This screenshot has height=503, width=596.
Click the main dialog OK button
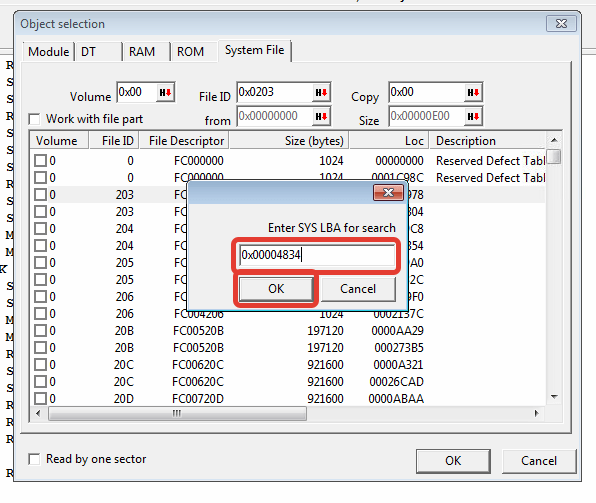453,461
